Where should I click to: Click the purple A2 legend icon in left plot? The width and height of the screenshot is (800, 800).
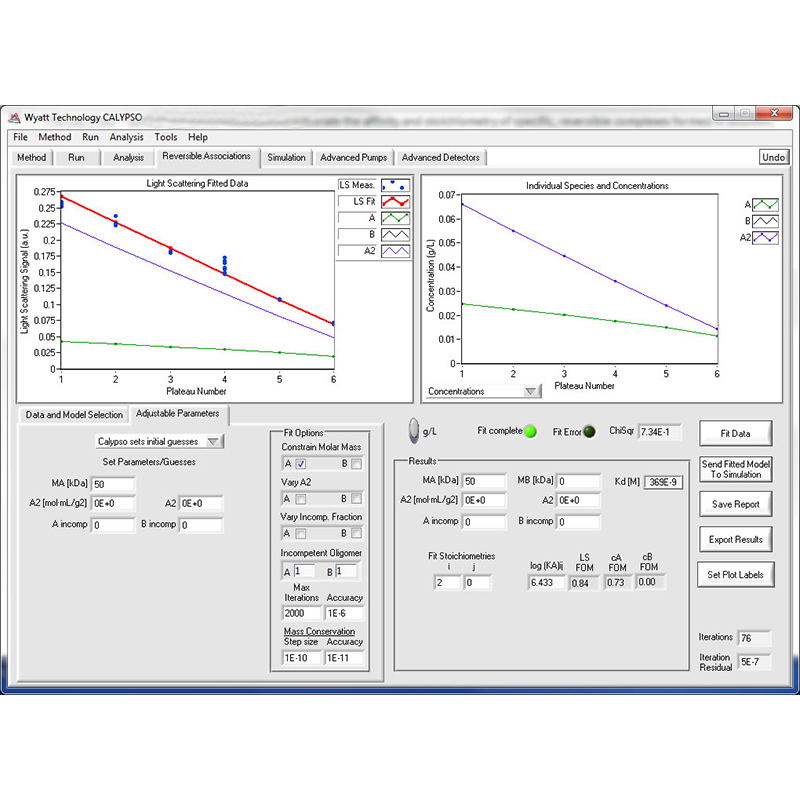click(395, 251)
